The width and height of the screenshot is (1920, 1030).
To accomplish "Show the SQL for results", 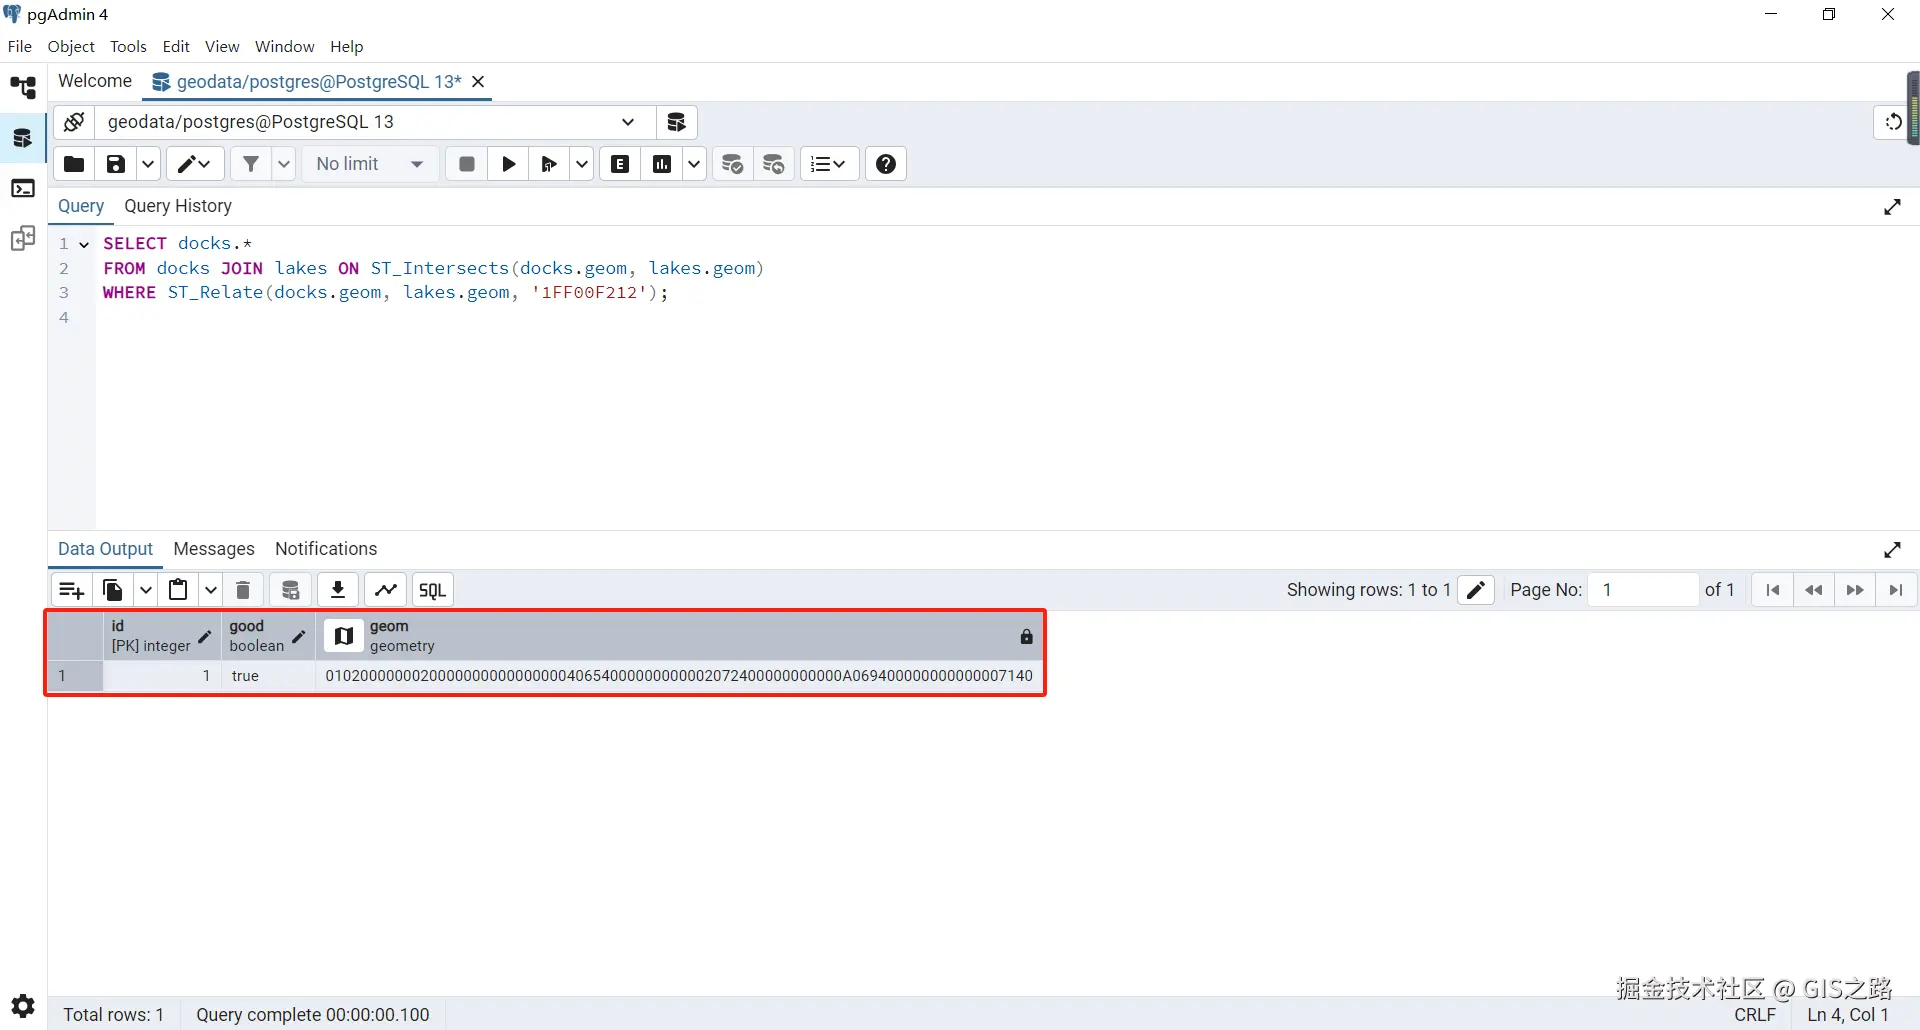I will click(433, 590).
